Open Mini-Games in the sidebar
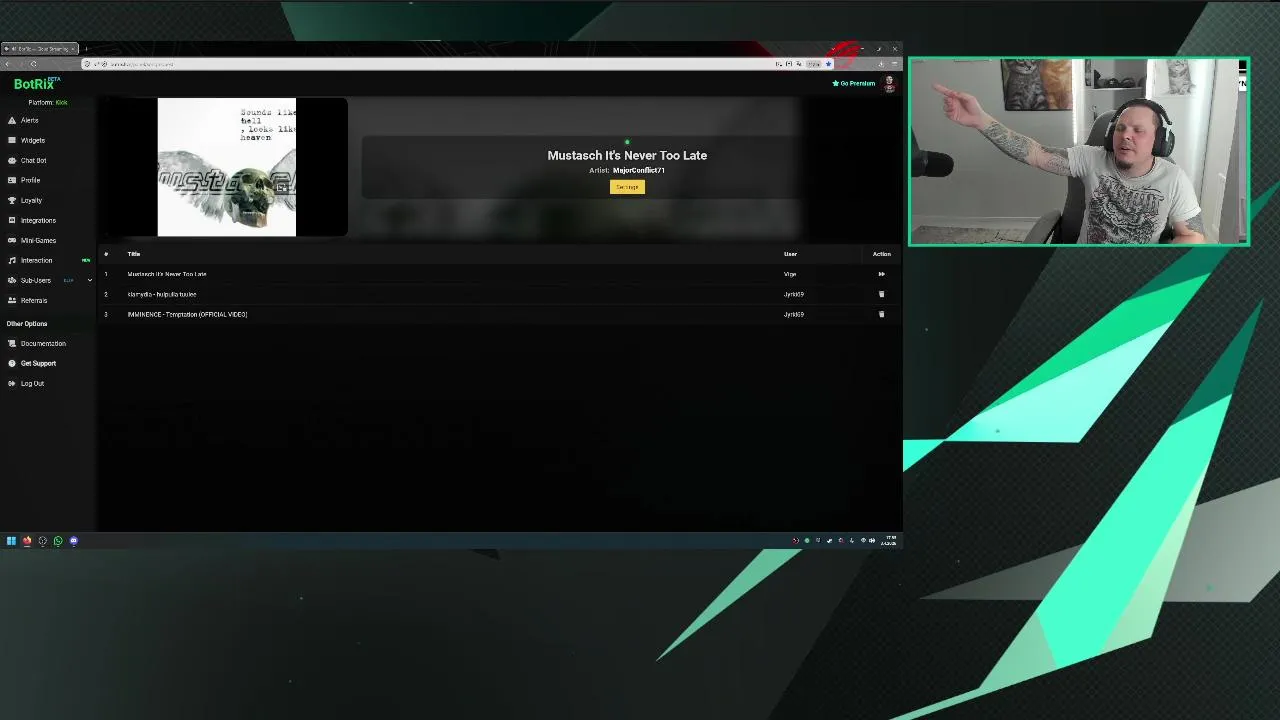The width and height of the screenshot is (1280, 720). [38, 240]
